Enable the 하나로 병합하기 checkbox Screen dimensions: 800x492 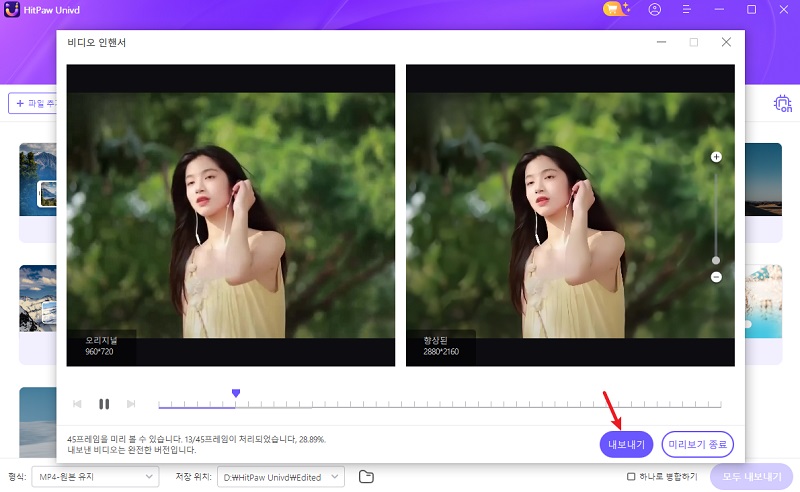(631, 476)
